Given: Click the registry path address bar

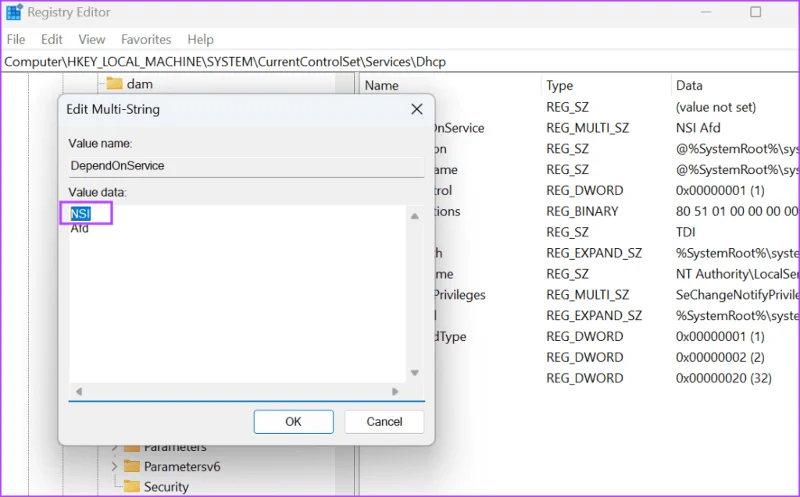Looking at the screenshot, I should [400, 62].
